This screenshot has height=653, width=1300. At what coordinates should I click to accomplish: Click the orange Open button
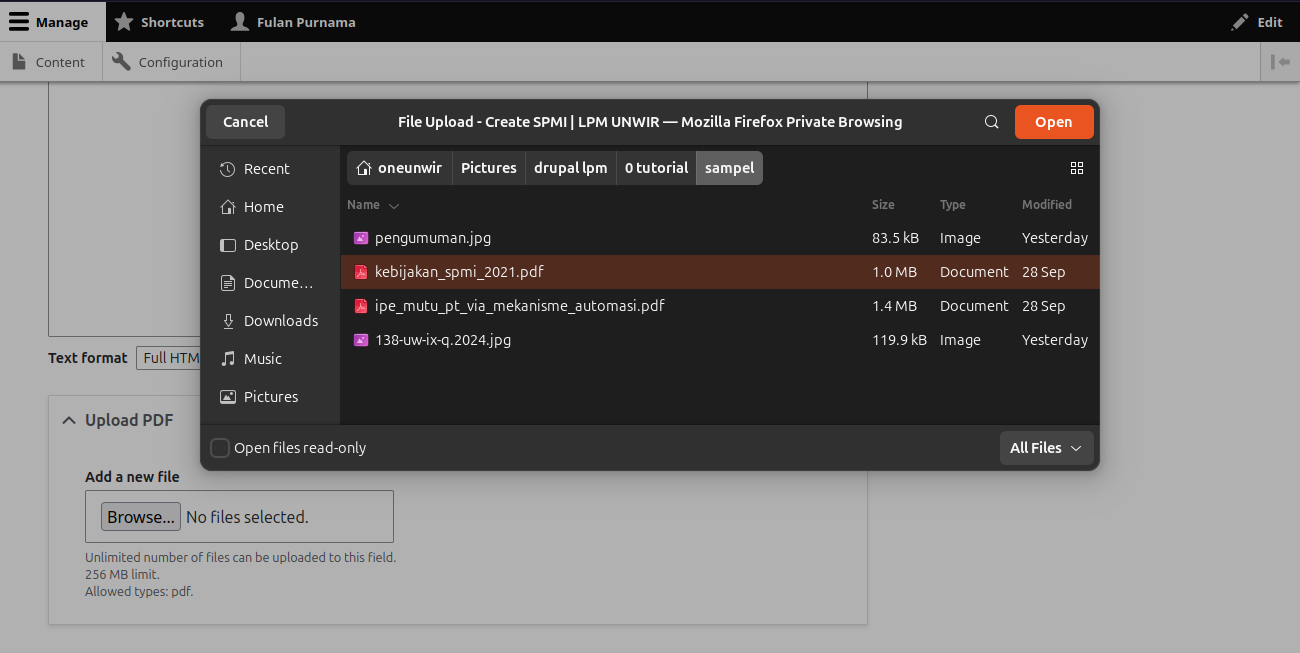(x=1054, y=122)
